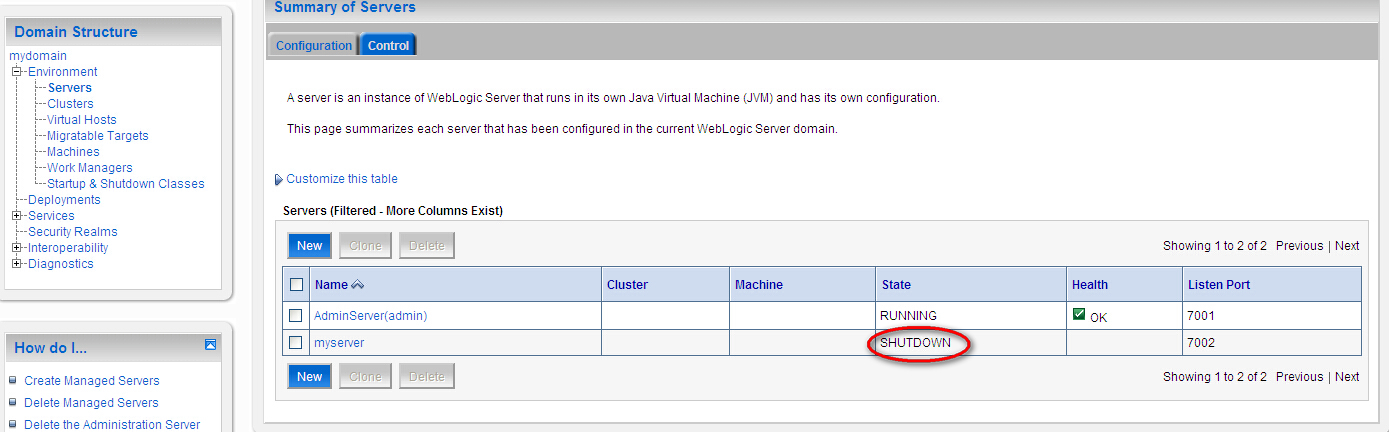Click the Domain Structure panel title

(x=76, y=32)
